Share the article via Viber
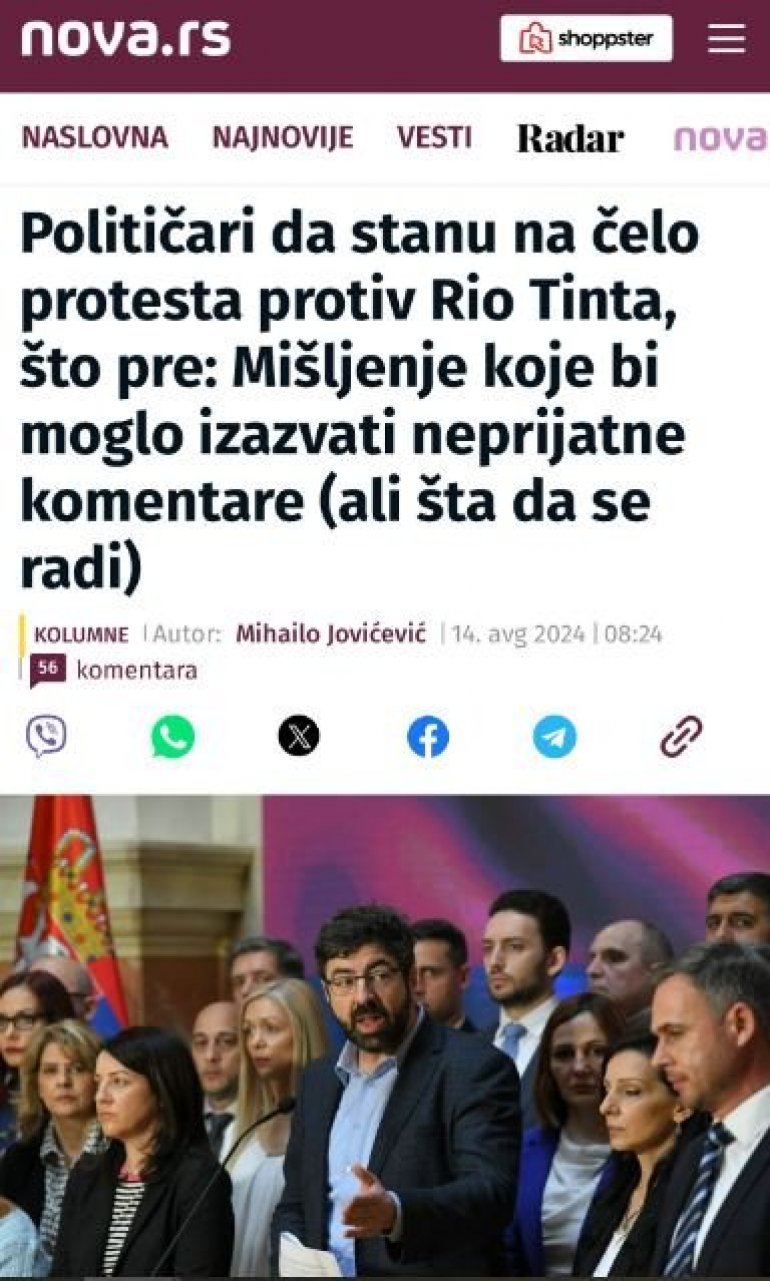This screenshot has width=770, height=1281. coord(46,737)
